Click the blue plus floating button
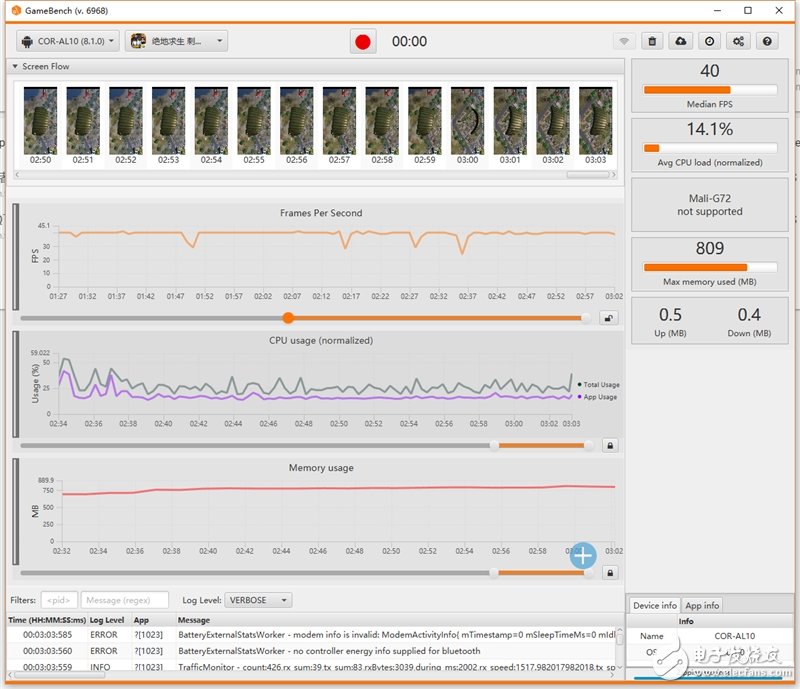800x689 pixels. 583,556
